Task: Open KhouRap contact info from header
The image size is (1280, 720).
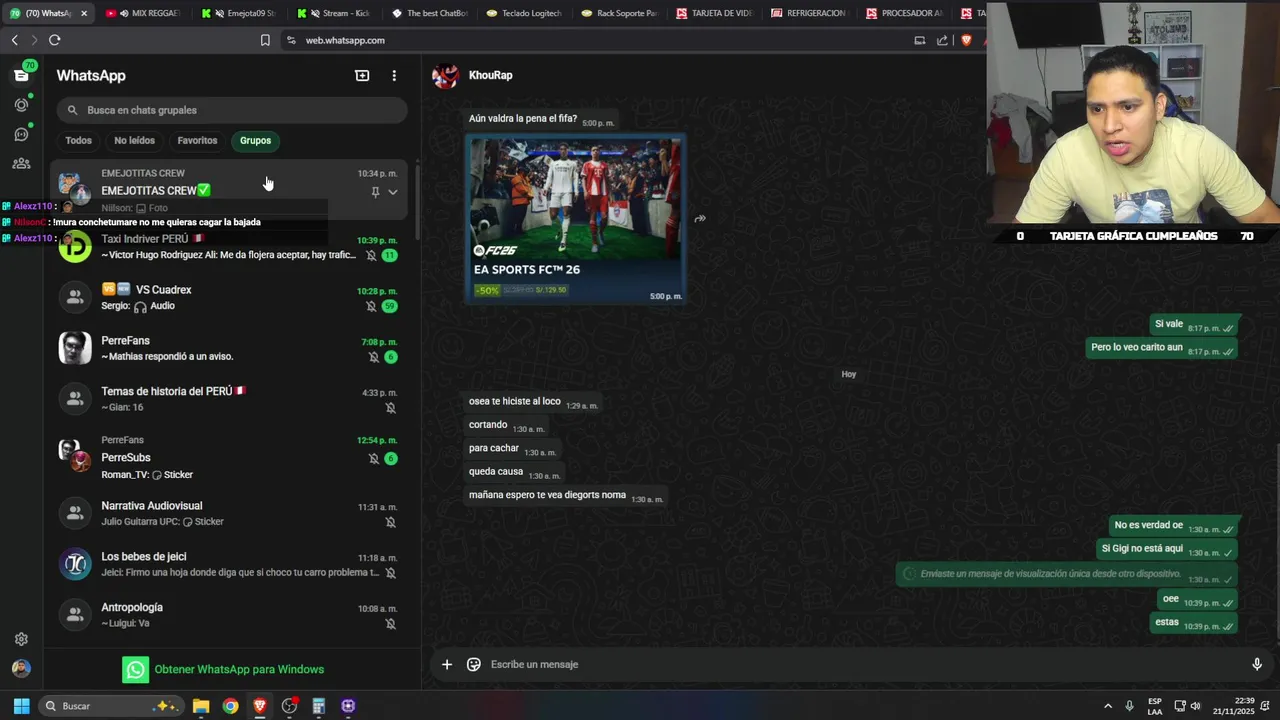Action: pos(490,75)
